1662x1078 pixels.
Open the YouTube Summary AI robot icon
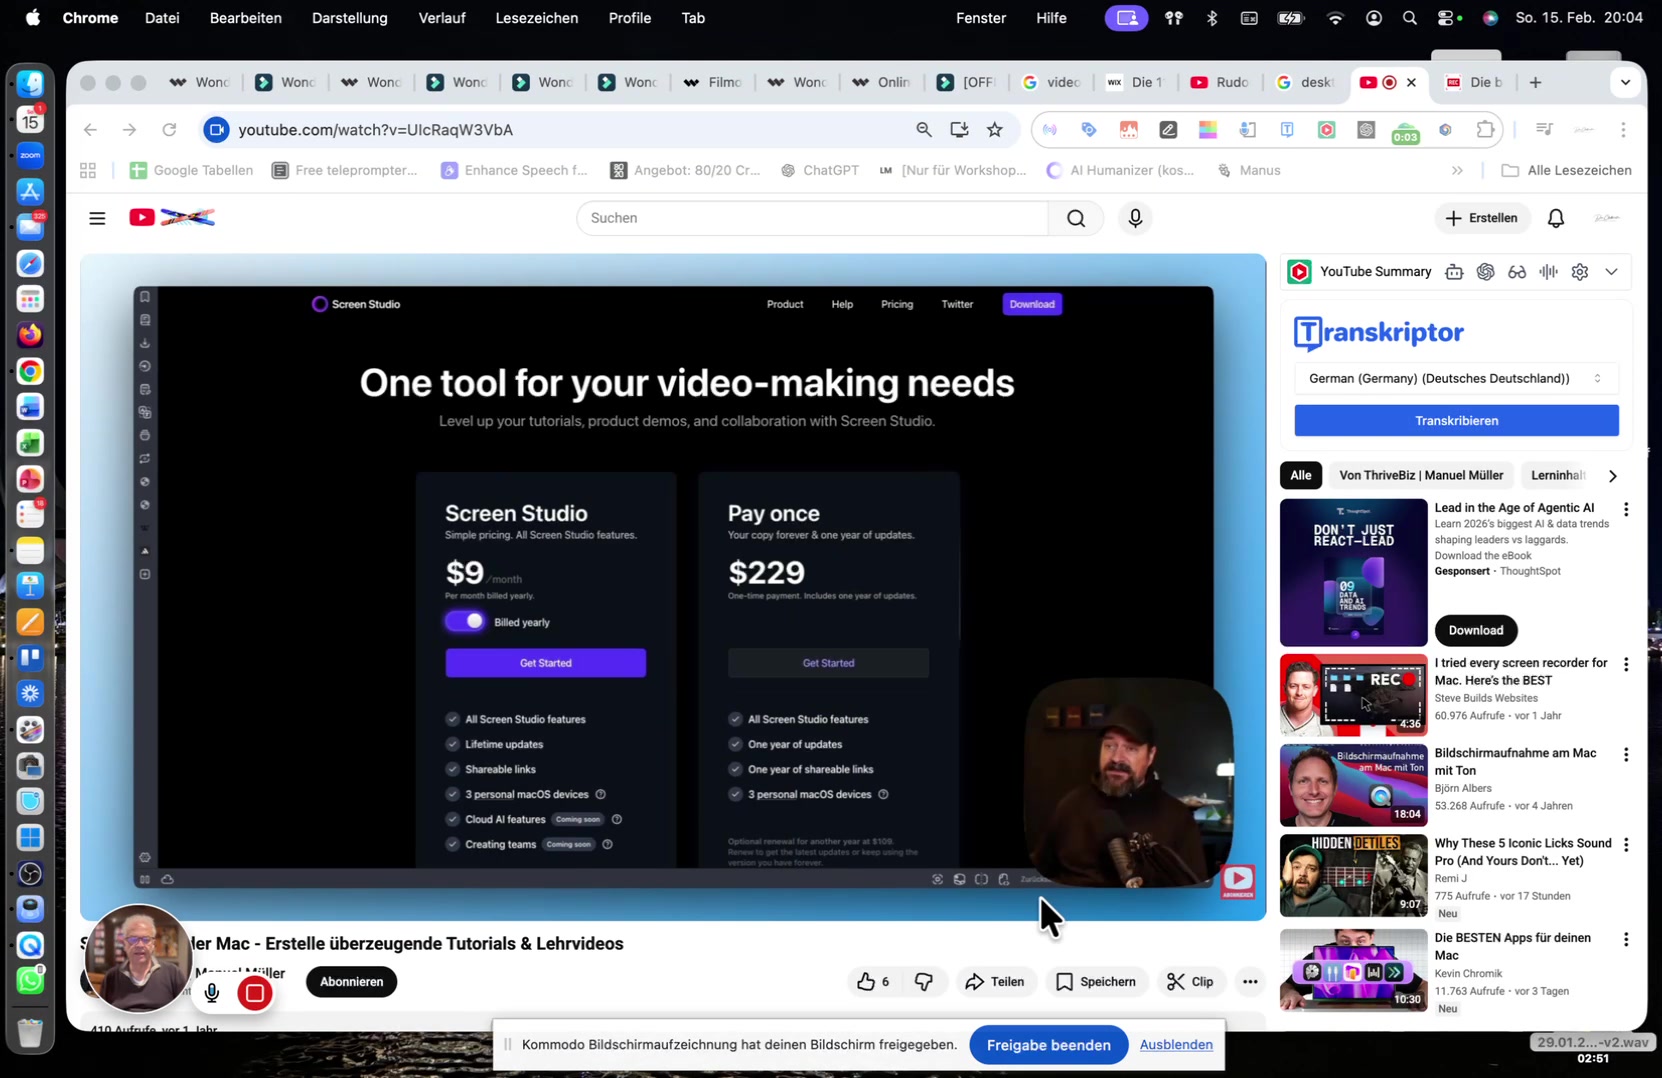pos(1454,272)
